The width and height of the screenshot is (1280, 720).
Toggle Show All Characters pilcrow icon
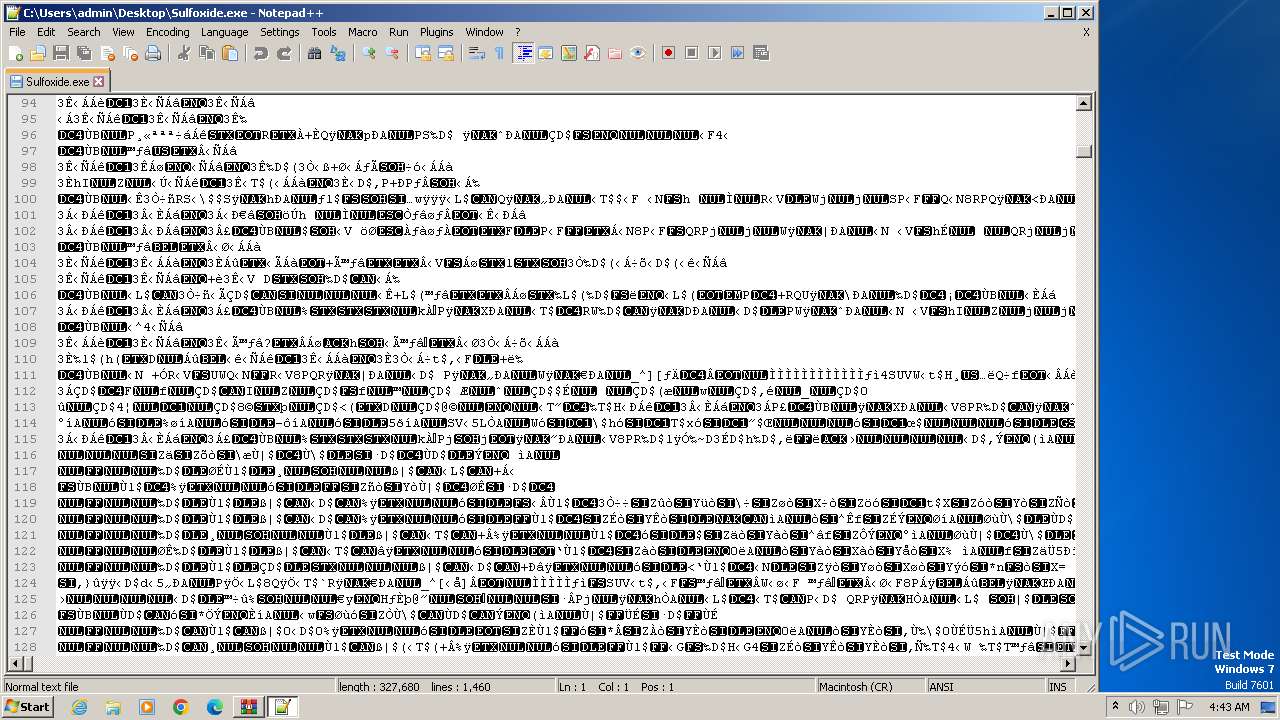click(x=500, y=53)
